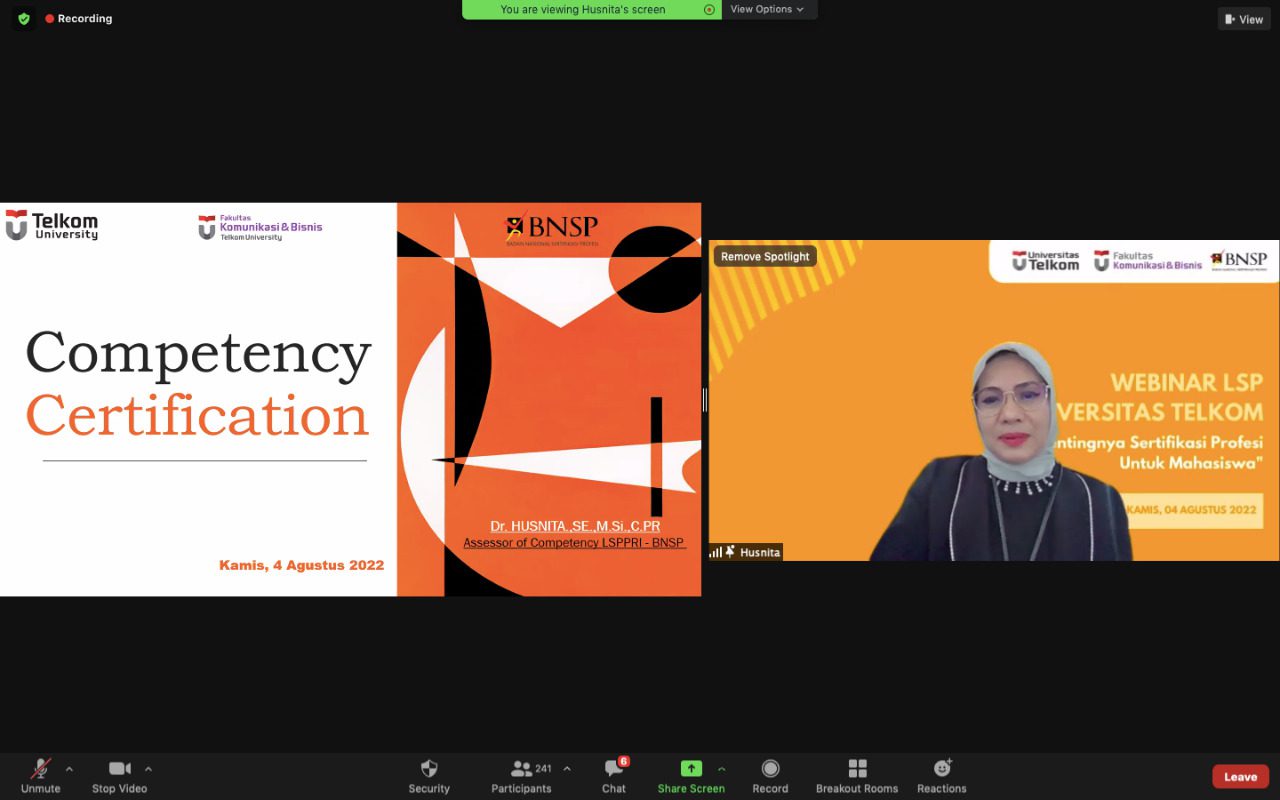
Task: Expand the arrow beside Participants count
Action: (x=567, y=769)
